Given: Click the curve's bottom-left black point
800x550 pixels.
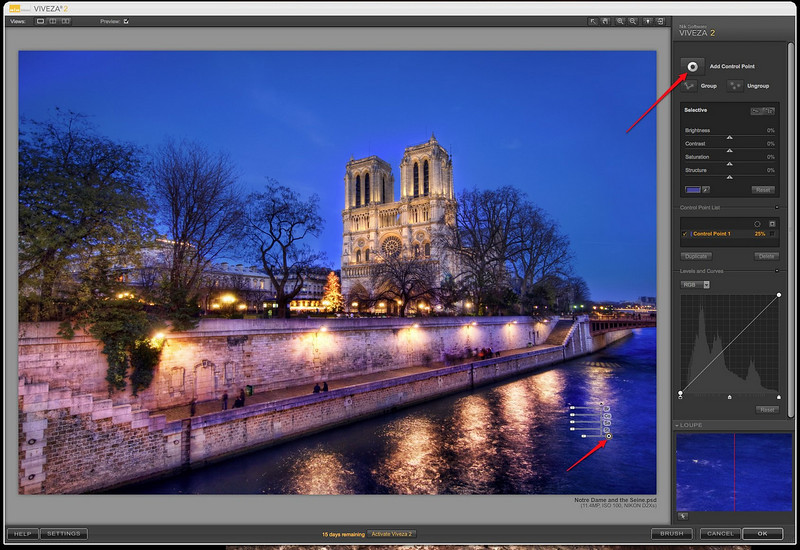Looking at the screenshot, I should [x=680, y=393].
